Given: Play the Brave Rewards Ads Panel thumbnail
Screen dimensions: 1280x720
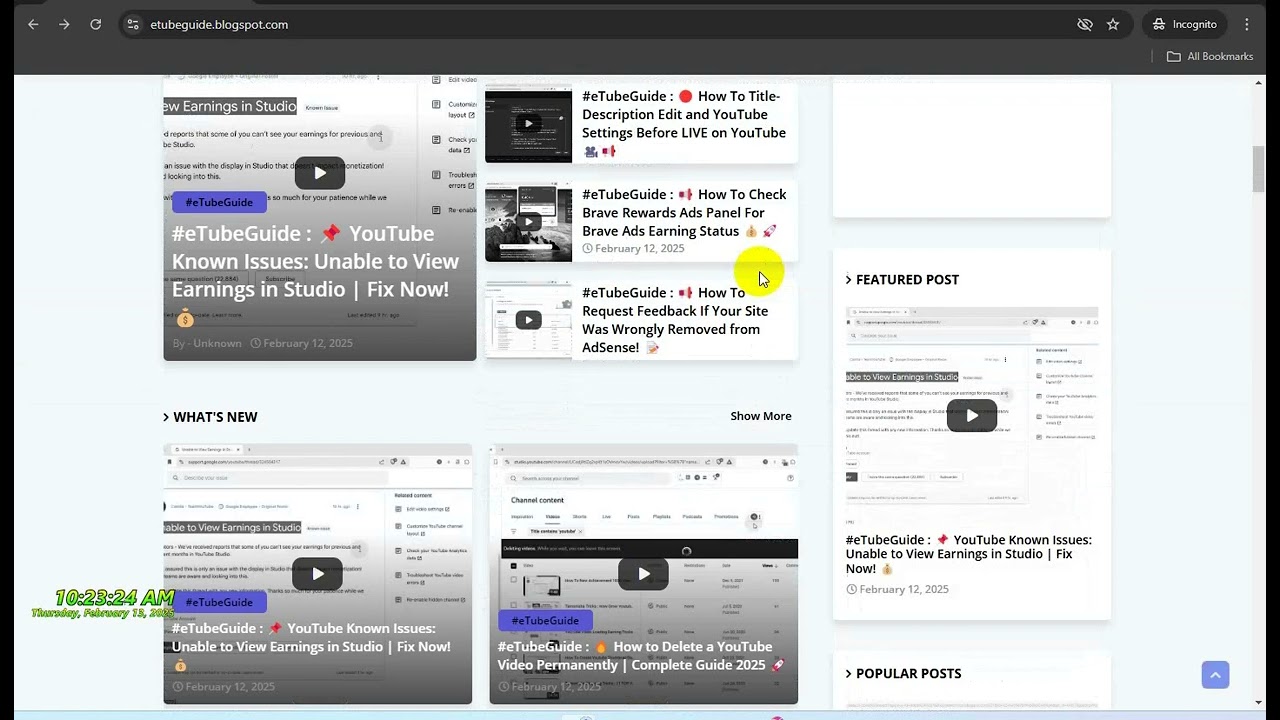Looking at the screenshot, I should [x=528, y=222].
